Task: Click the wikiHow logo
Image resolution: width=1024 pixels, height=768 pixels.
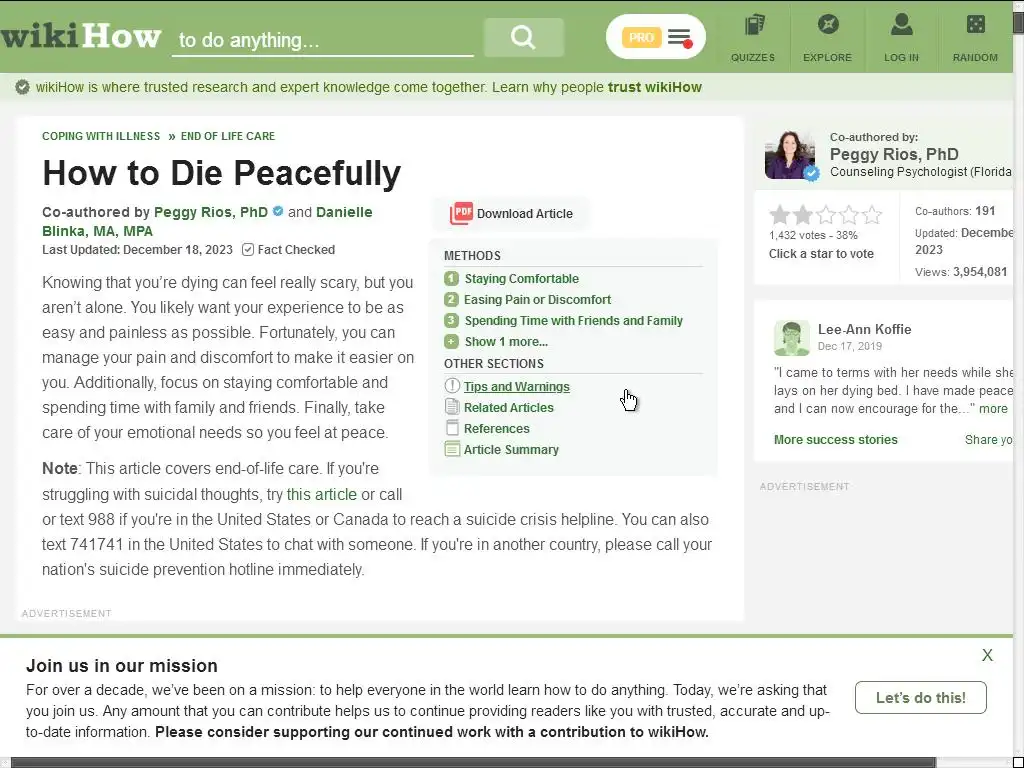Action: coord(80,37)
